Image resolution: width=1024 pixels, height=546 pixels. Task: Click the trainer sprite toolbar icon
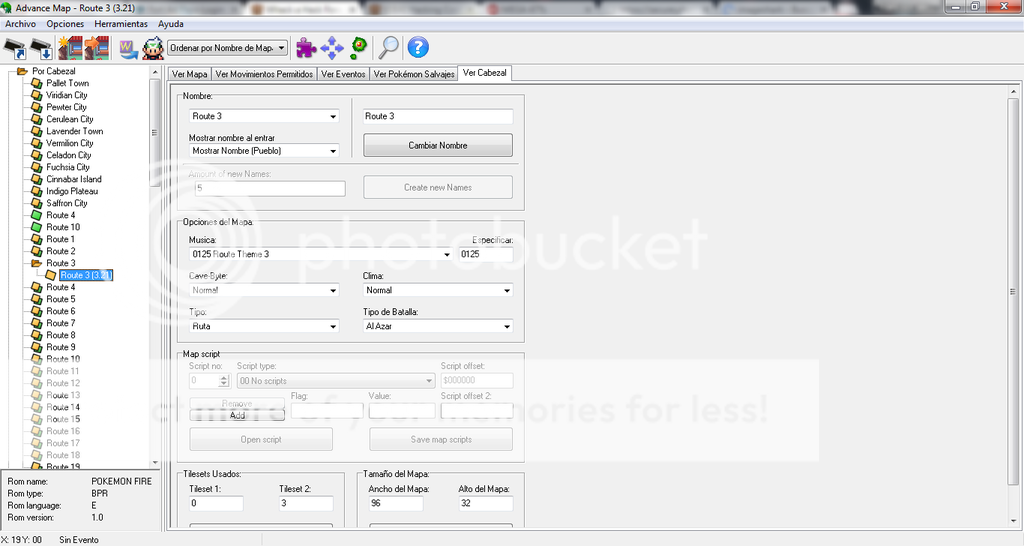(x=153, y=47)
